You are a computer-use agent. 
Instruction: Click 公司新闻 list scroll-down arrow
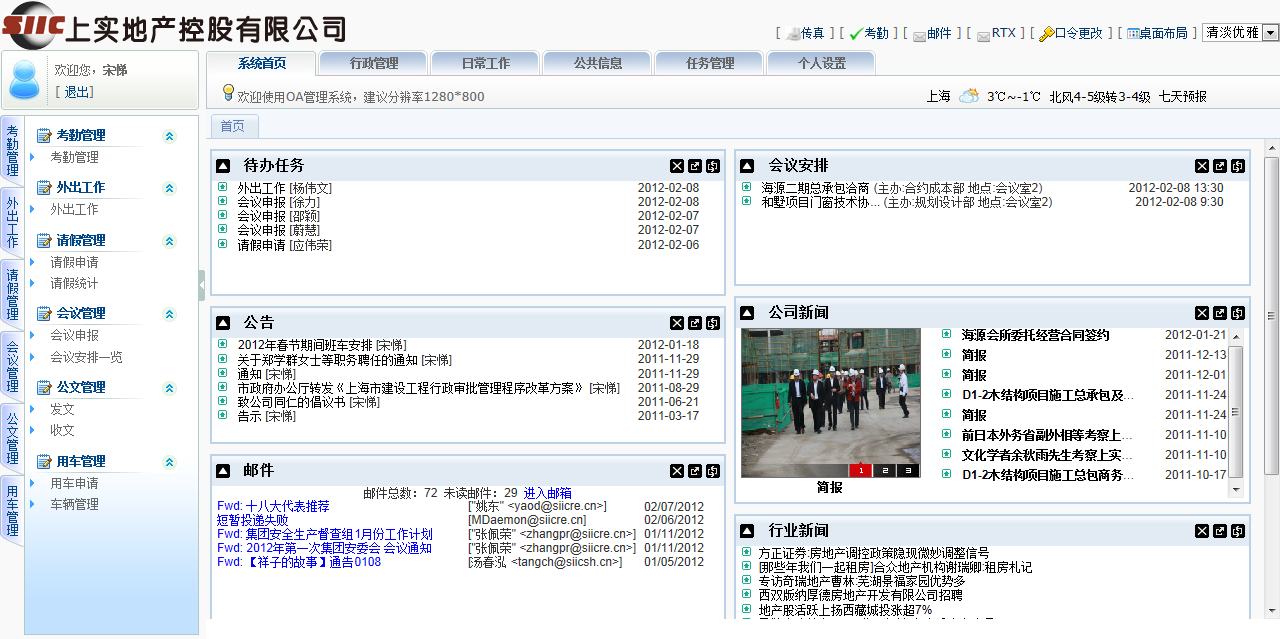[1236, 492]
